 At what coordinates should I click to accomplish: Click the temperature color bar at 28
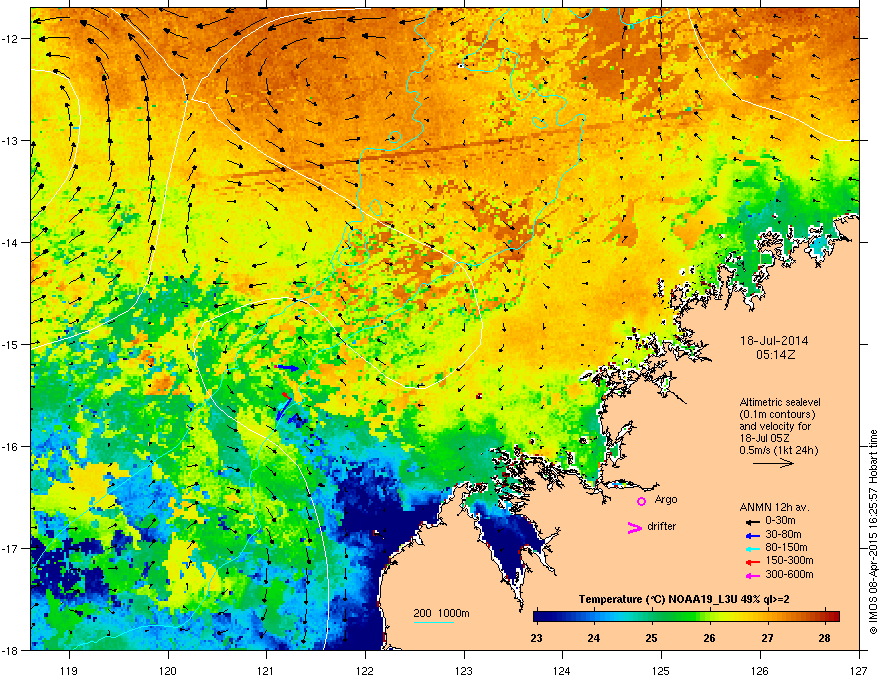[x=824, y=616]
